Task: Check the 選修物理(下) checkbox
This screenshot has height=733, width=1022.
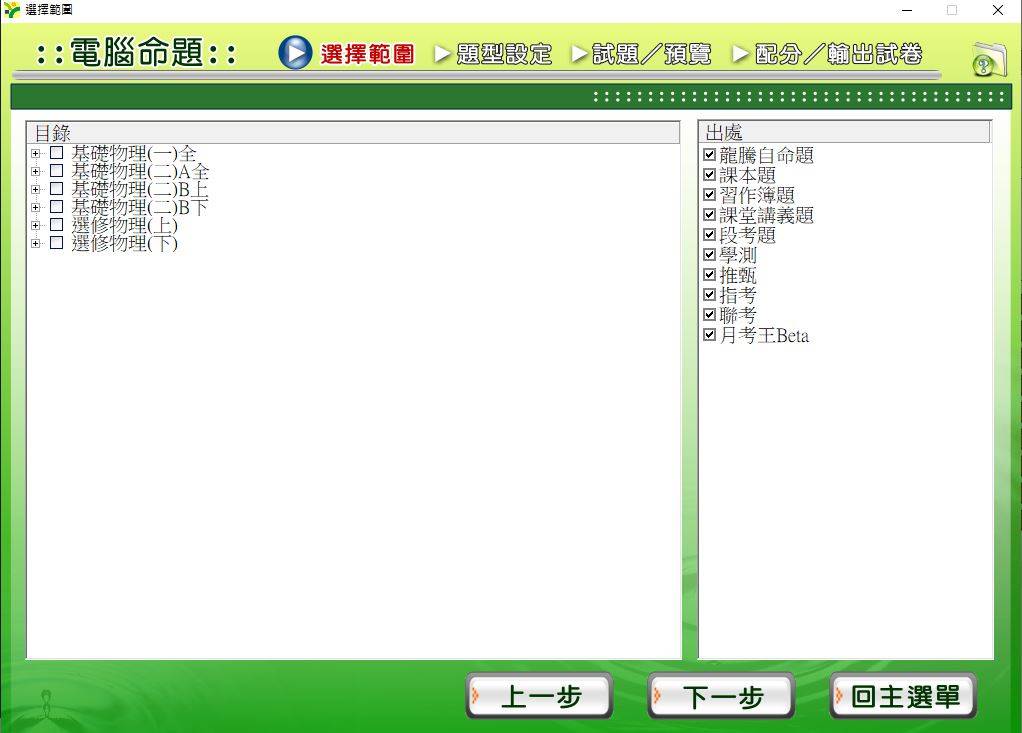Action: click(57, 243)
